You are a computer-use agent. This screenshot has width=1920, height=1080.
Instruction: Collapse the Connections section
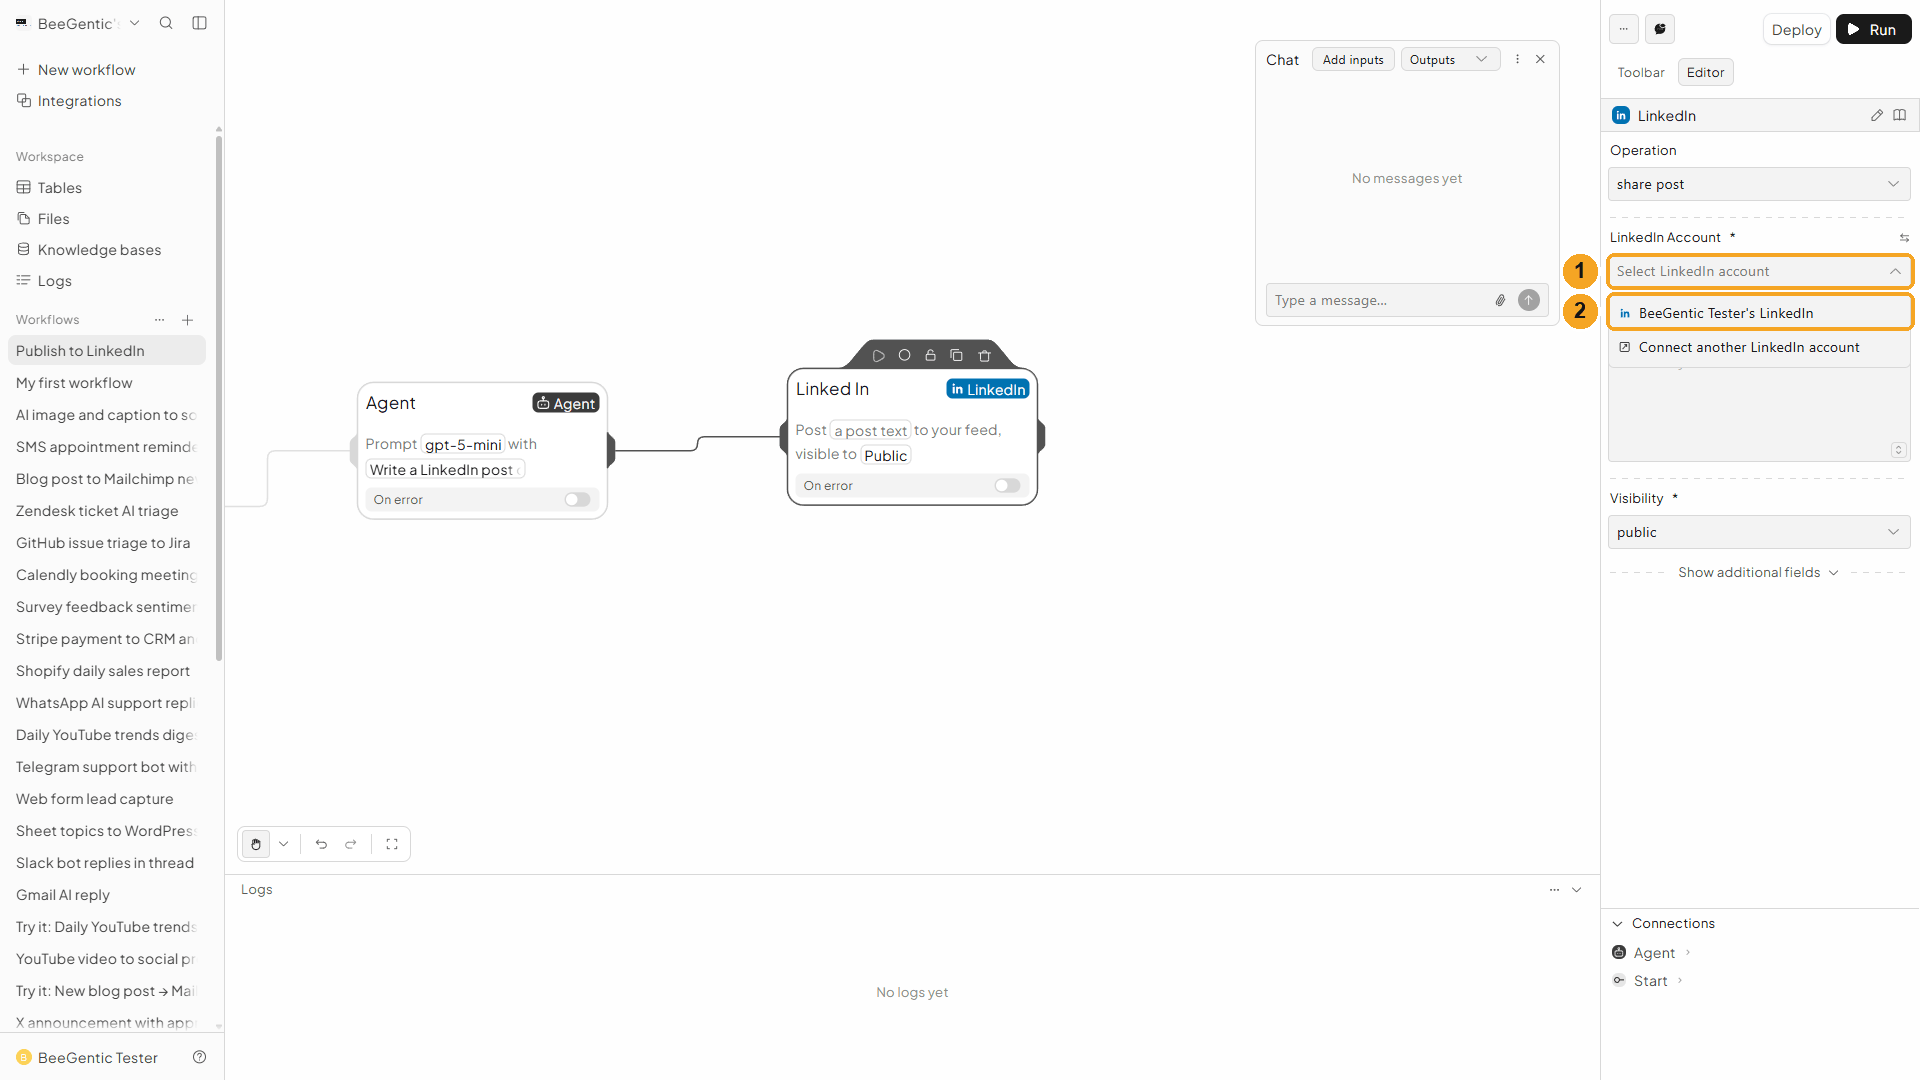[1617, 924]
